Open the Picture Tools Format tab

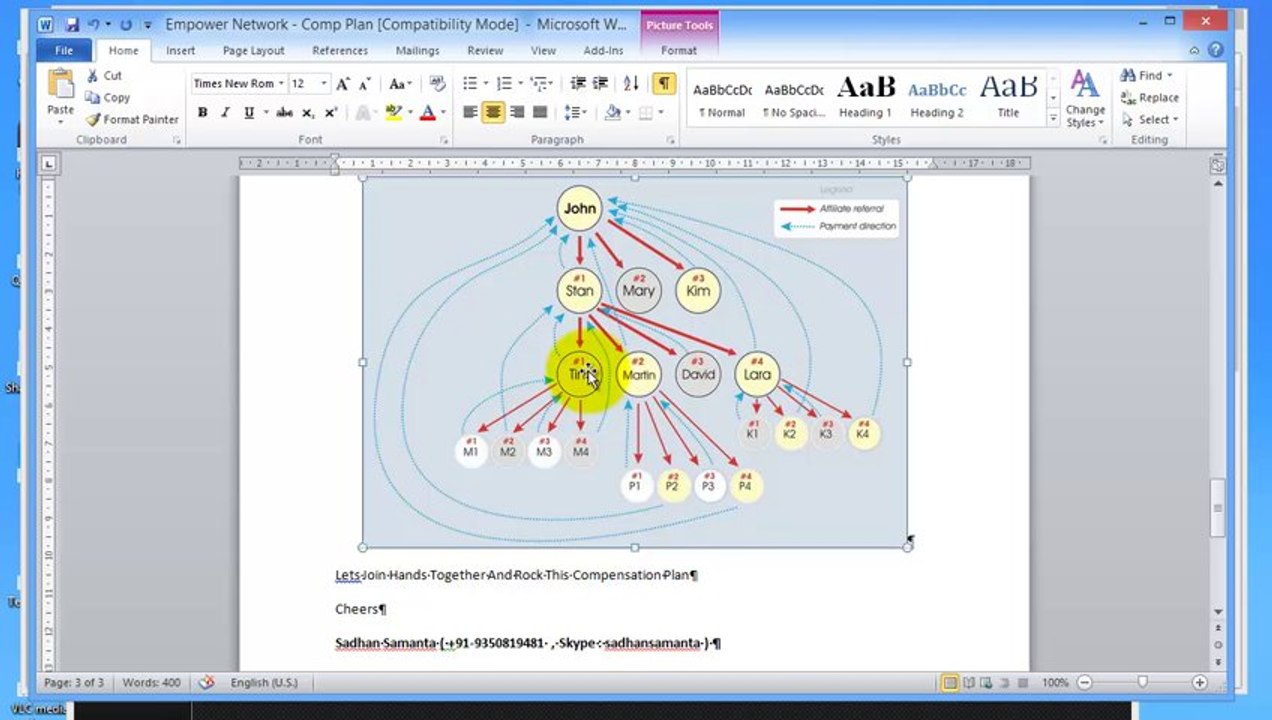pos(678,50)
